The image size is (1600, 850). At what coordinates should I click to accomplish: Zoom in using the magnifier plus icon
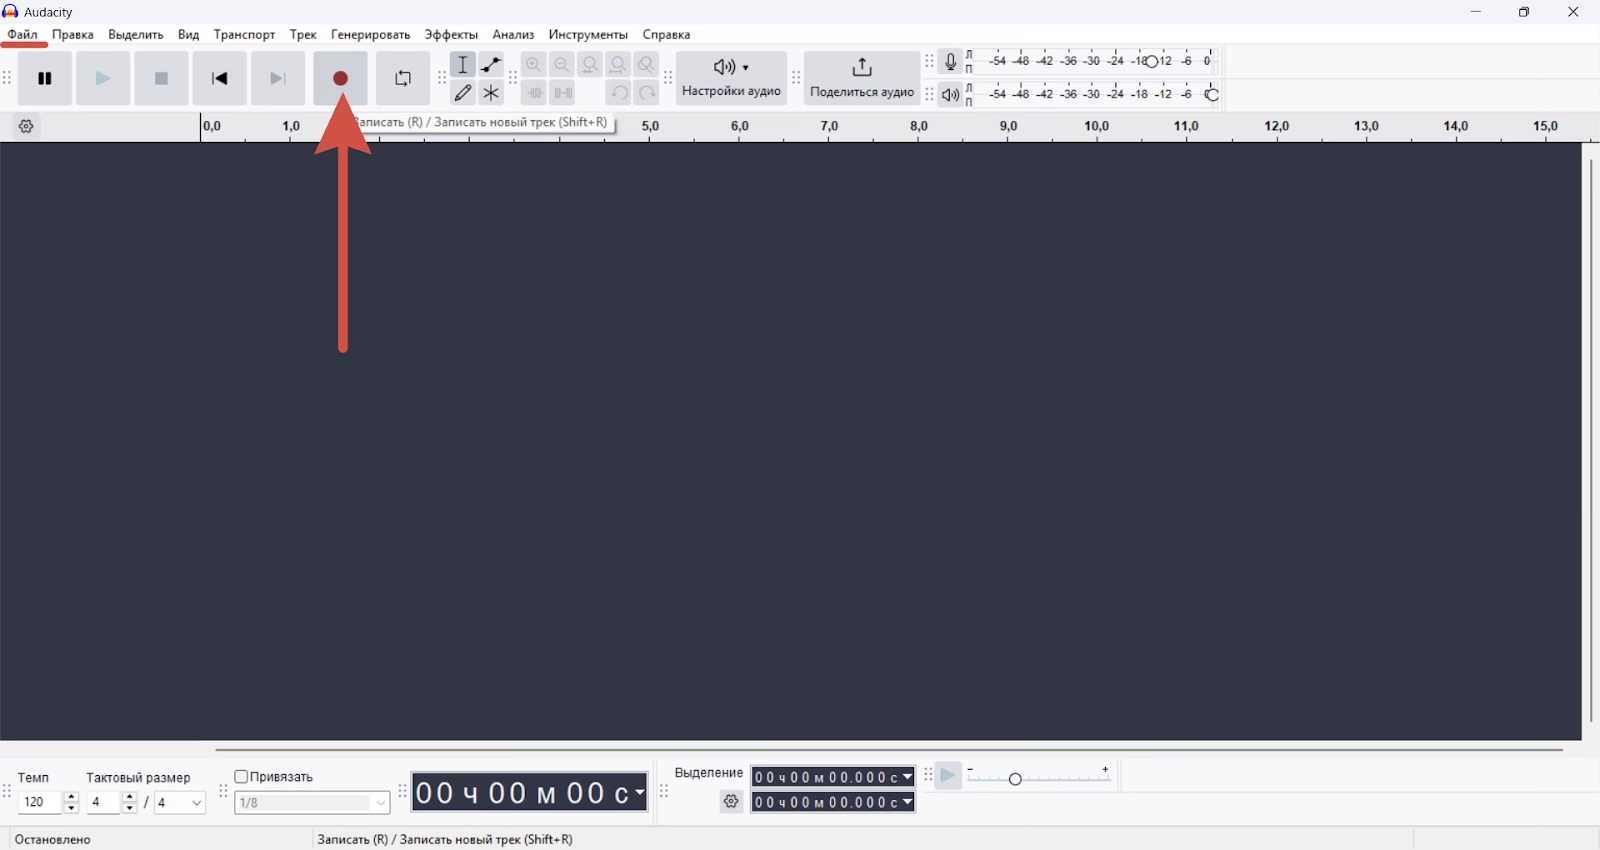pos(535,65)
